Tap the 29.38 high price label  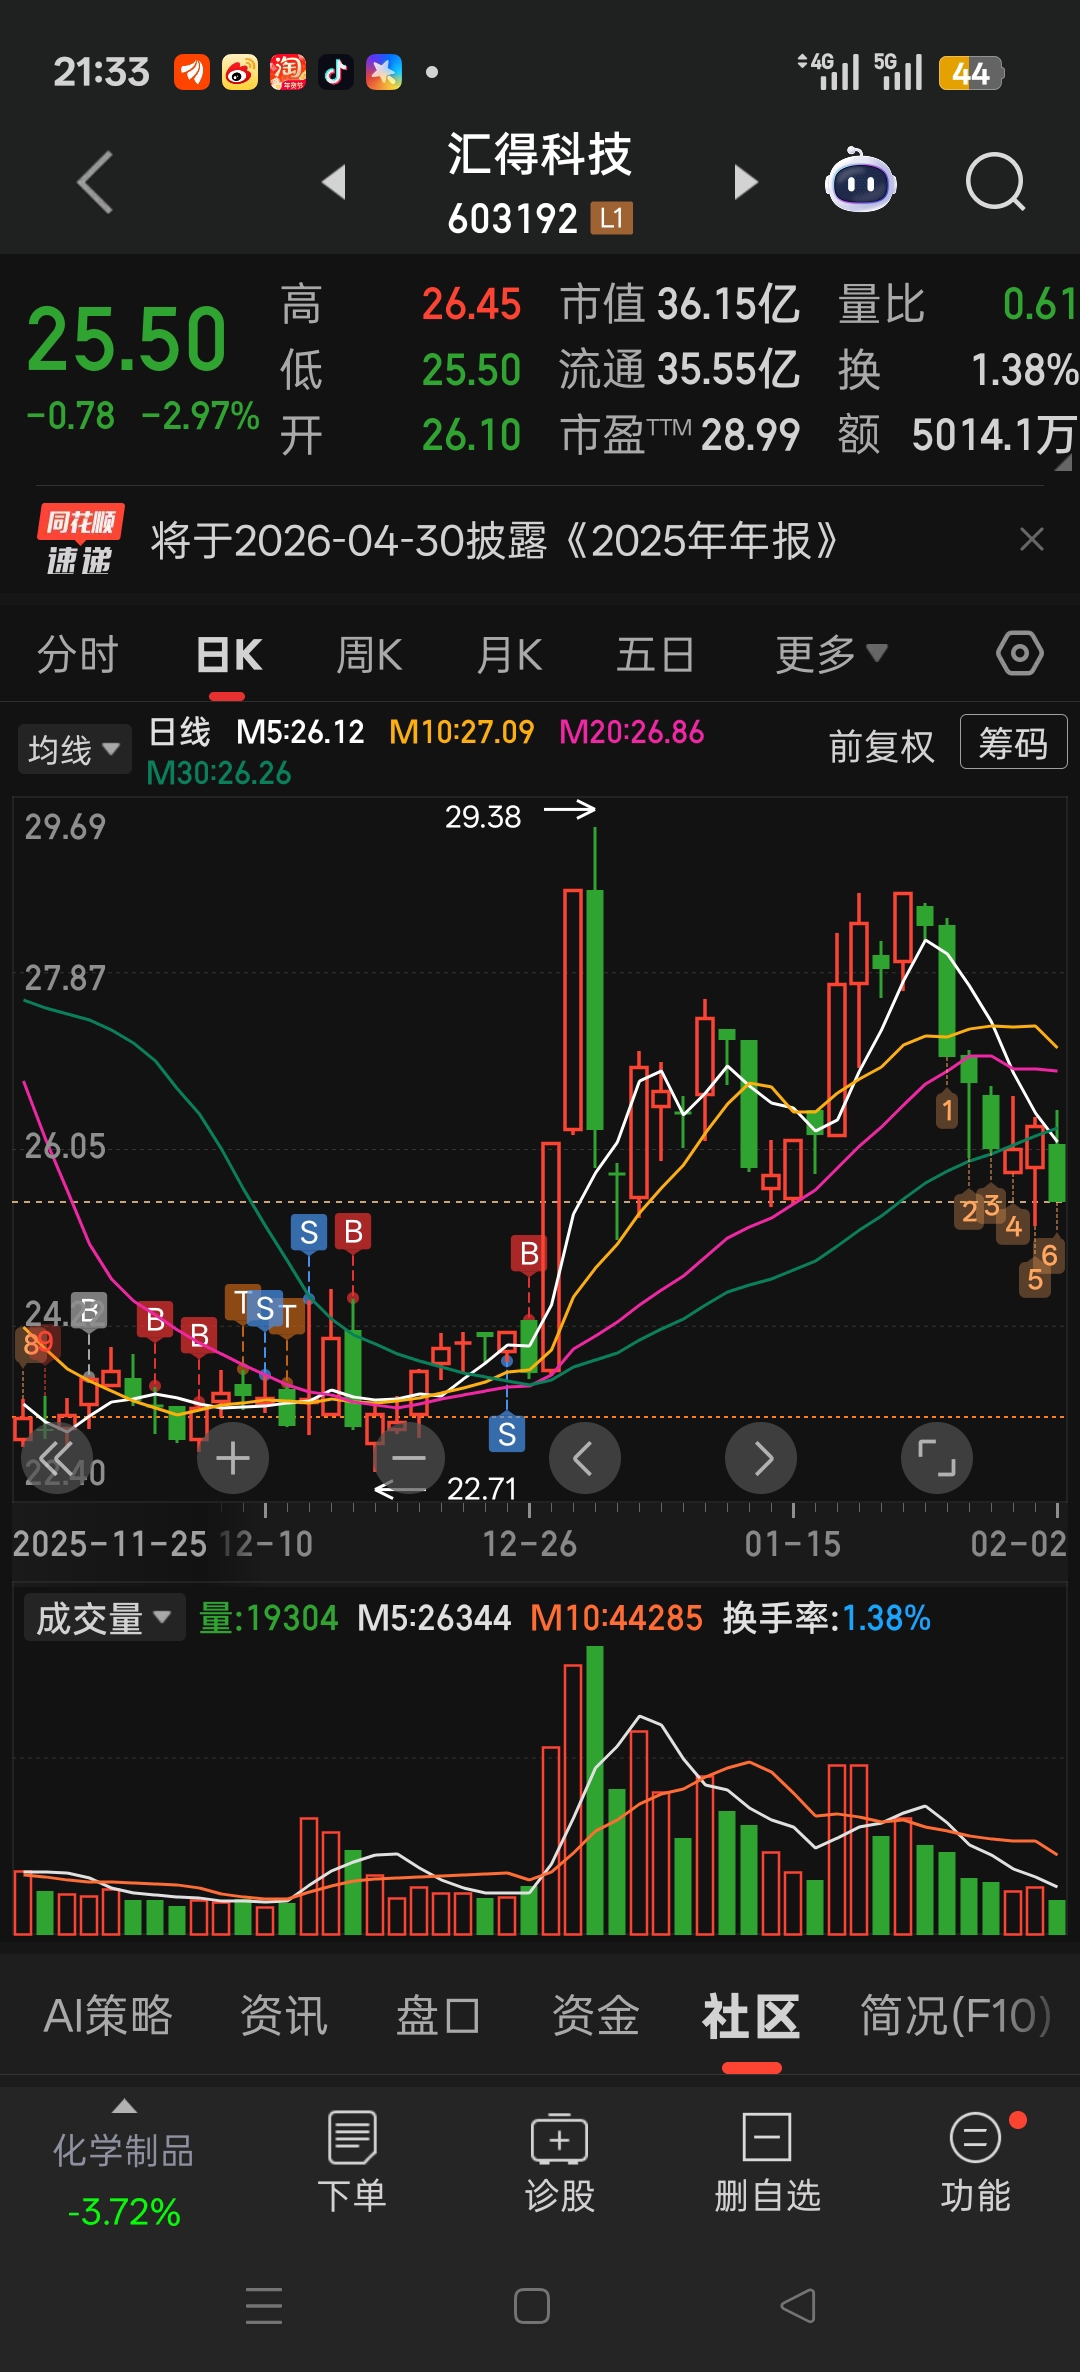483,817
